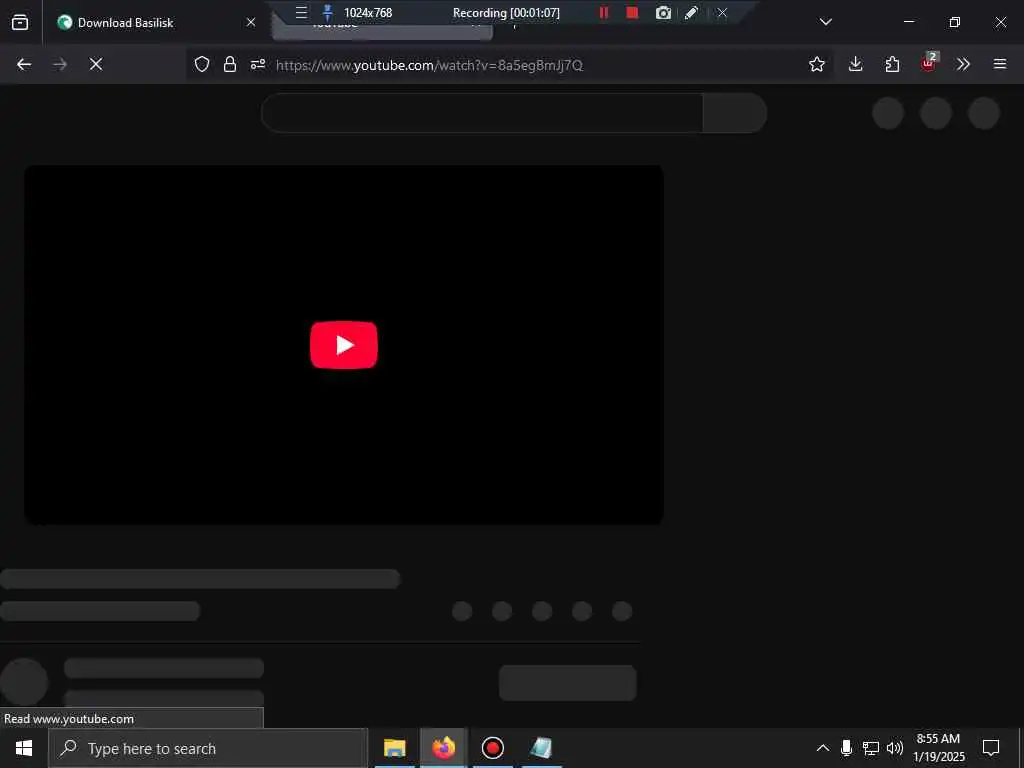Click the 1024x768 resolution label
Image resolution: width=1024 pixels, height=768 pixels.
(x=368, y=12)
